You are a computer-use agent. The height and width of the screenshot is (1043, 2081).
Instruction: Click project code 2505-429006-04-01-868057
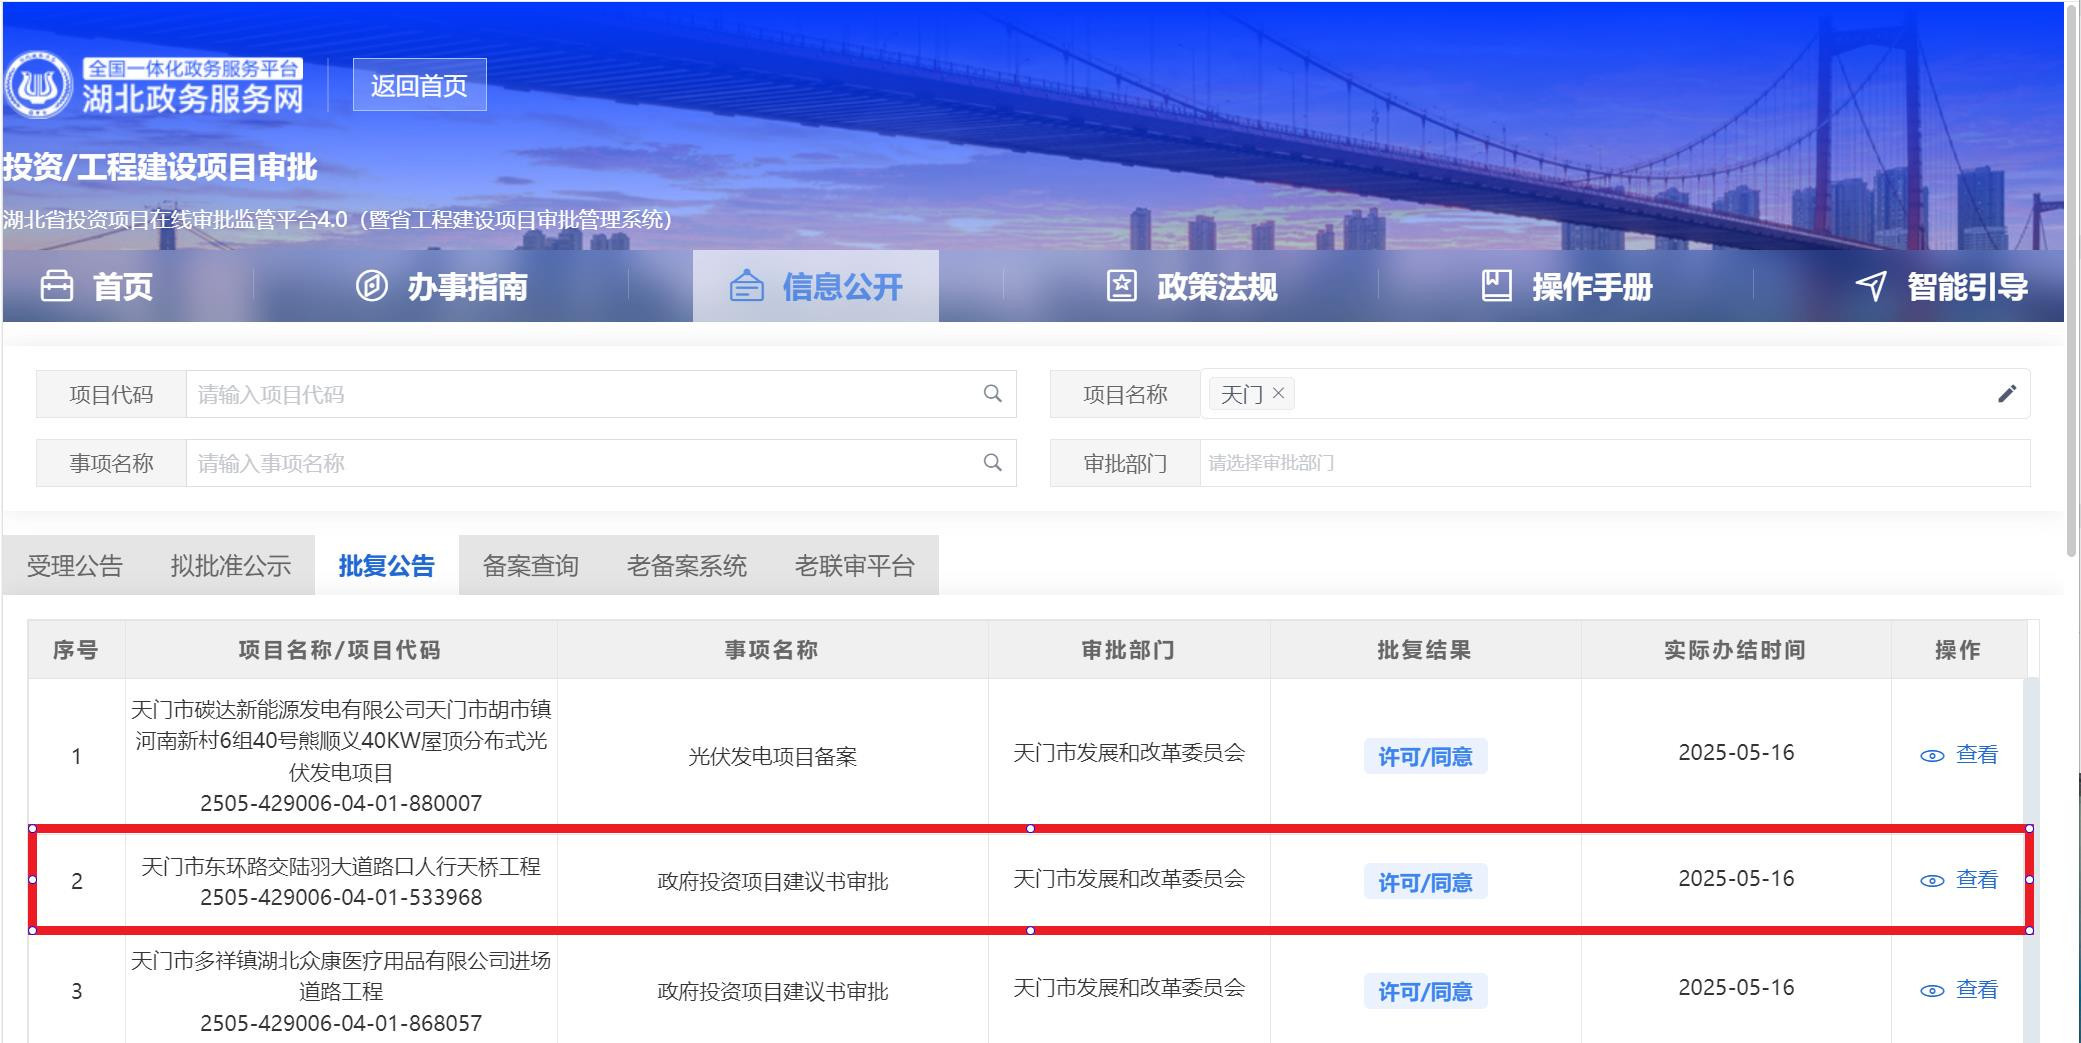(341, 1024)
